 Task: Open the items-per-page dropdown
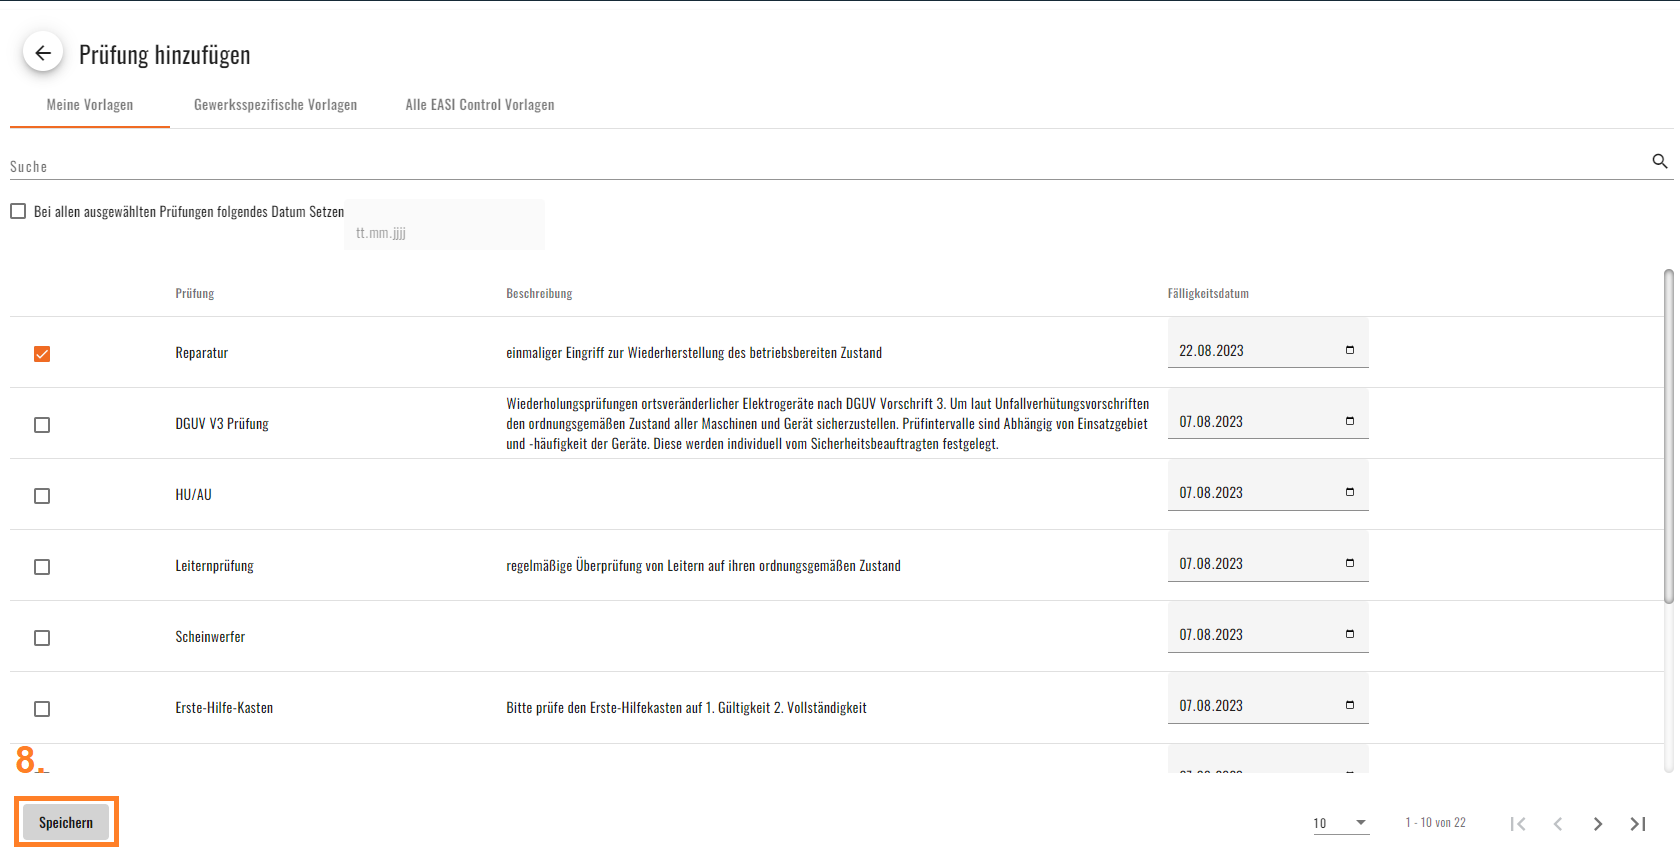[x=1341, y=823]
